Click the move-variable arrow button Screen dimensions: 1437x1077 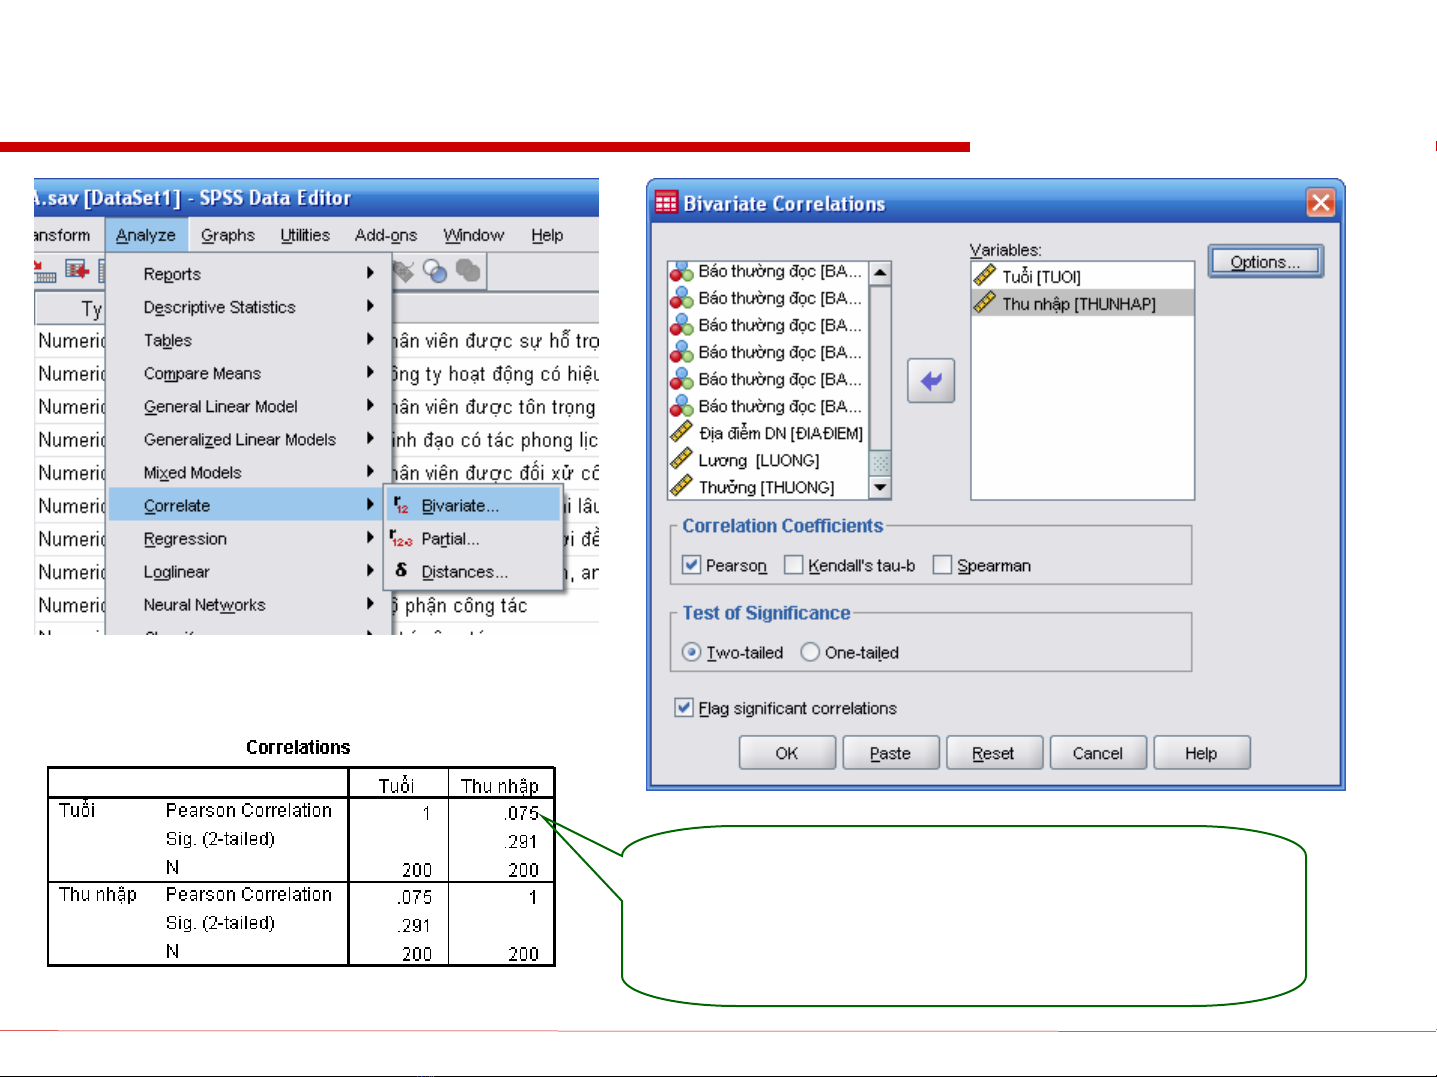(930, 381)
